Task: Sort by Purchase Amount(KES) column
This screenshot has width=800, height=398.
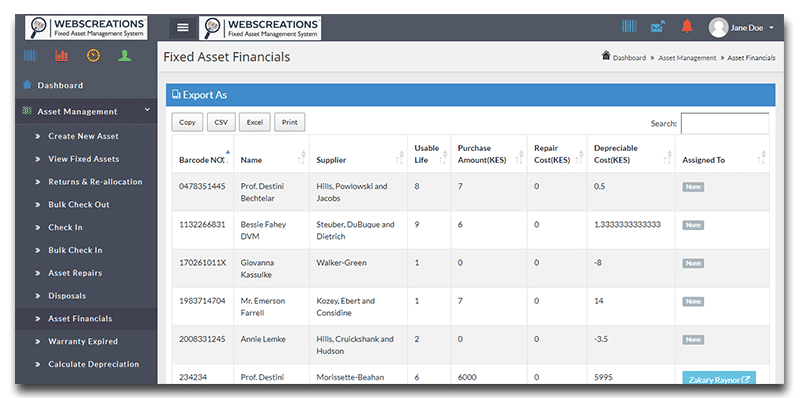Action: pos(489,154)
